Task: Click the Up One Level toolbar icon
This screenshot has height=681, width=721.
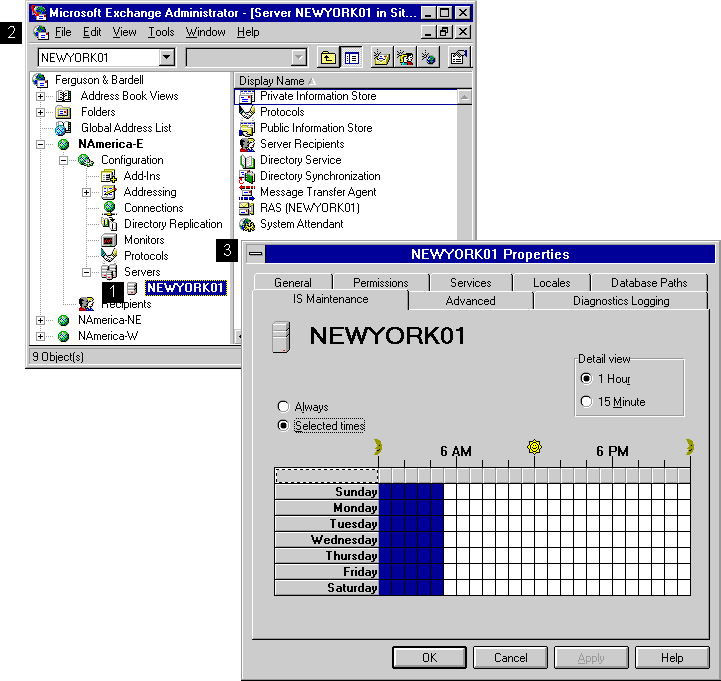Action: point(328,57)
